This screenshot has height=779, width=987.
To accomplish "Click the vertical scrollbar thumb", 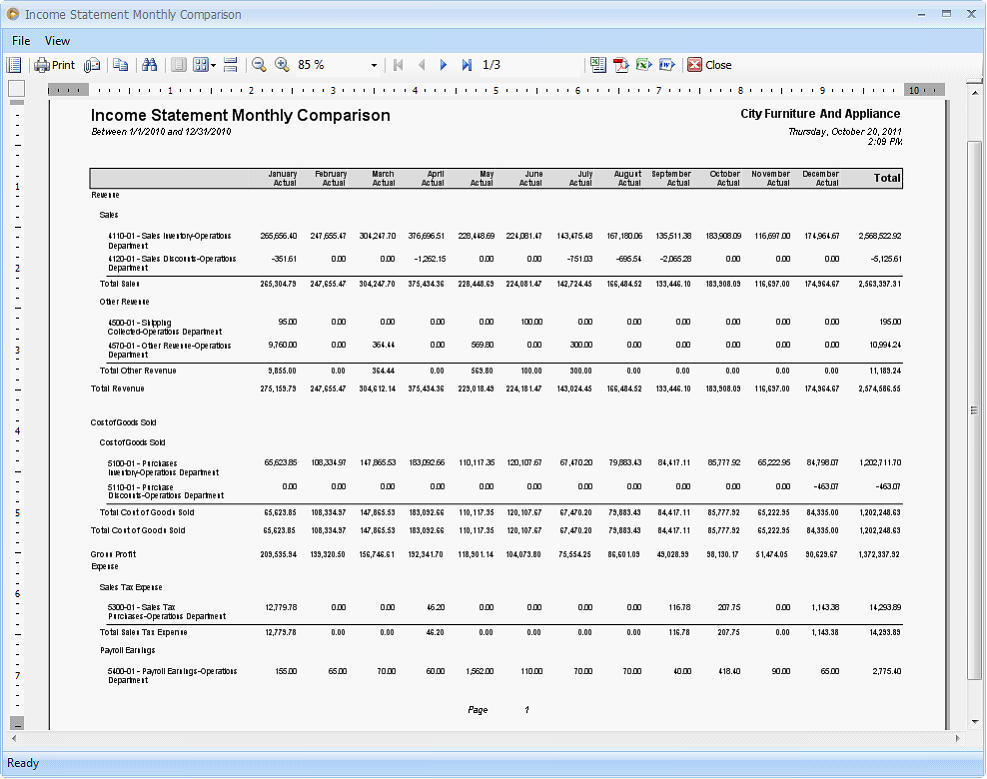I will 974,410.
